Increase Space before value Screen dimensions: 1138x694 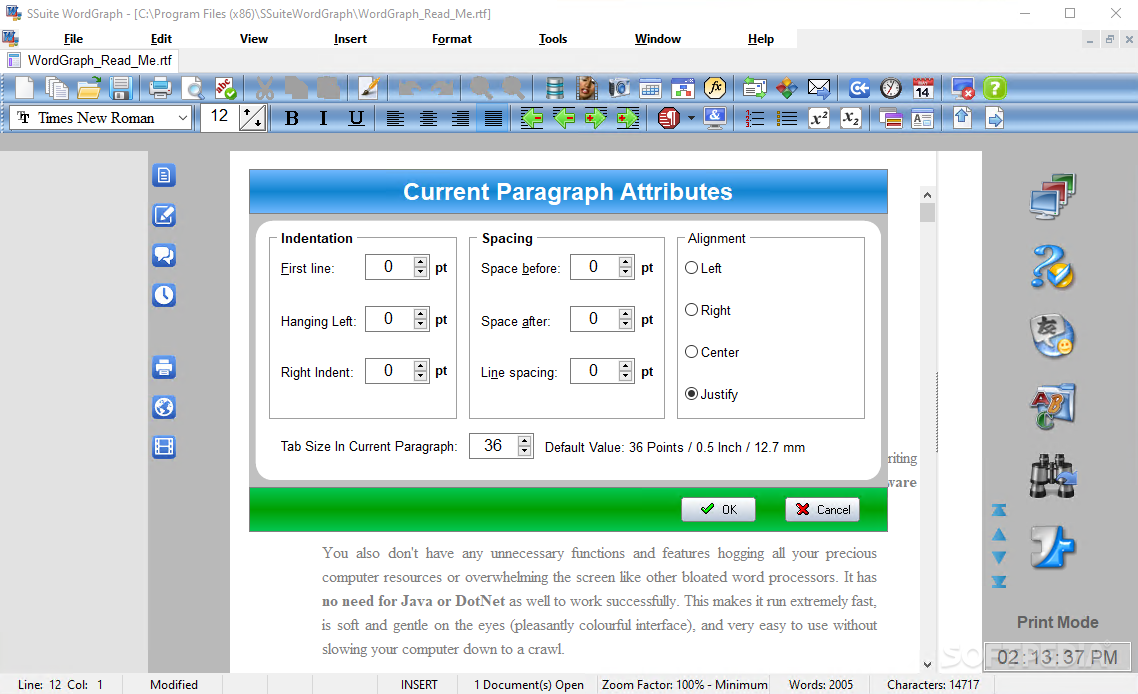coord(626,262)
